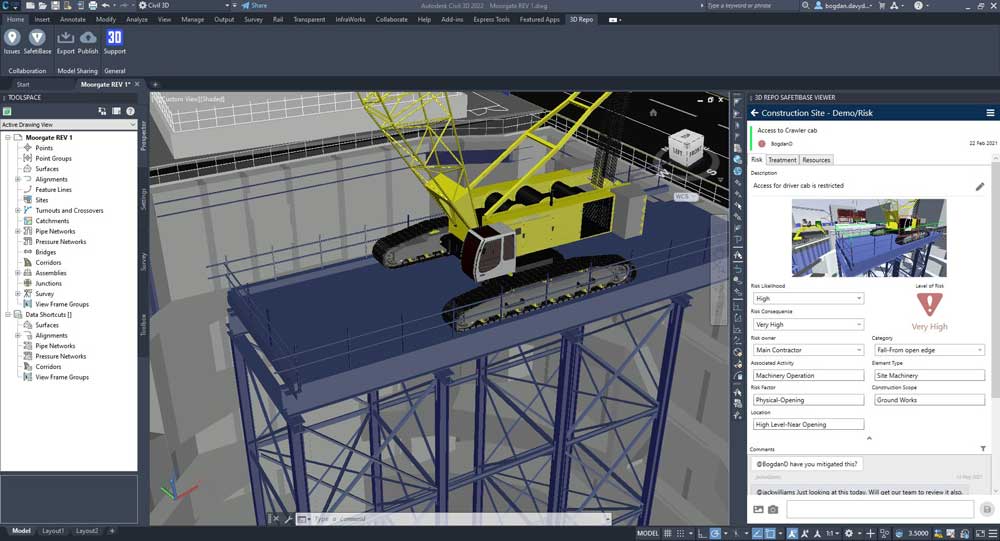Click the attach image icon below comments

(x=758, y=509)
